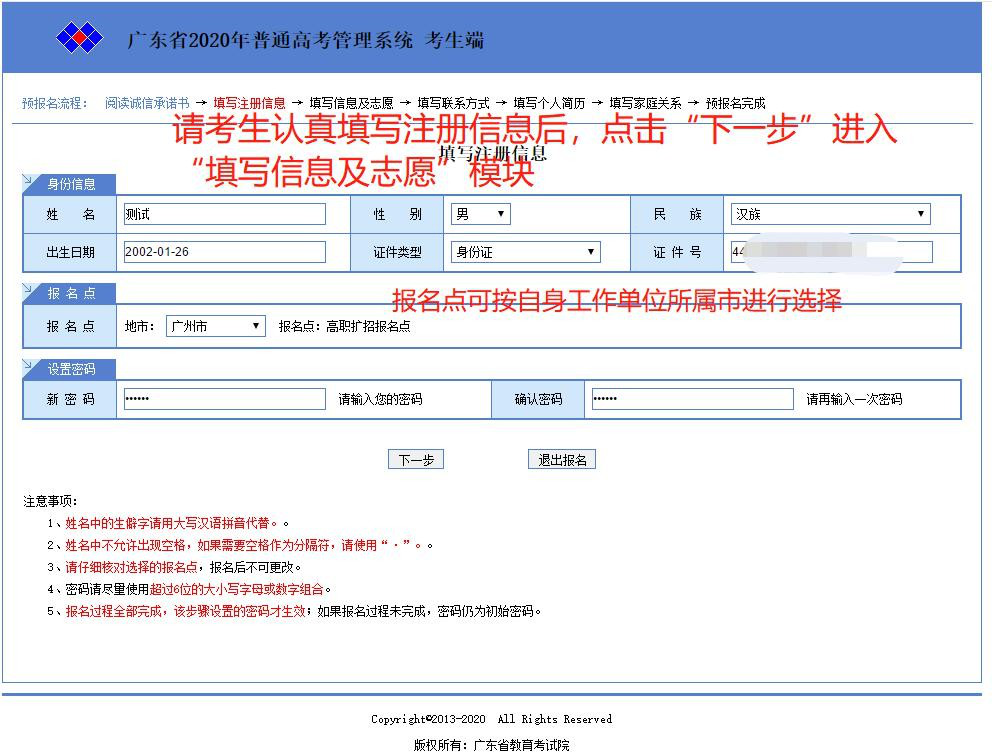Click the 下一步 button
992x752 pixels.
pyautogui.click(x=415, y=460)
